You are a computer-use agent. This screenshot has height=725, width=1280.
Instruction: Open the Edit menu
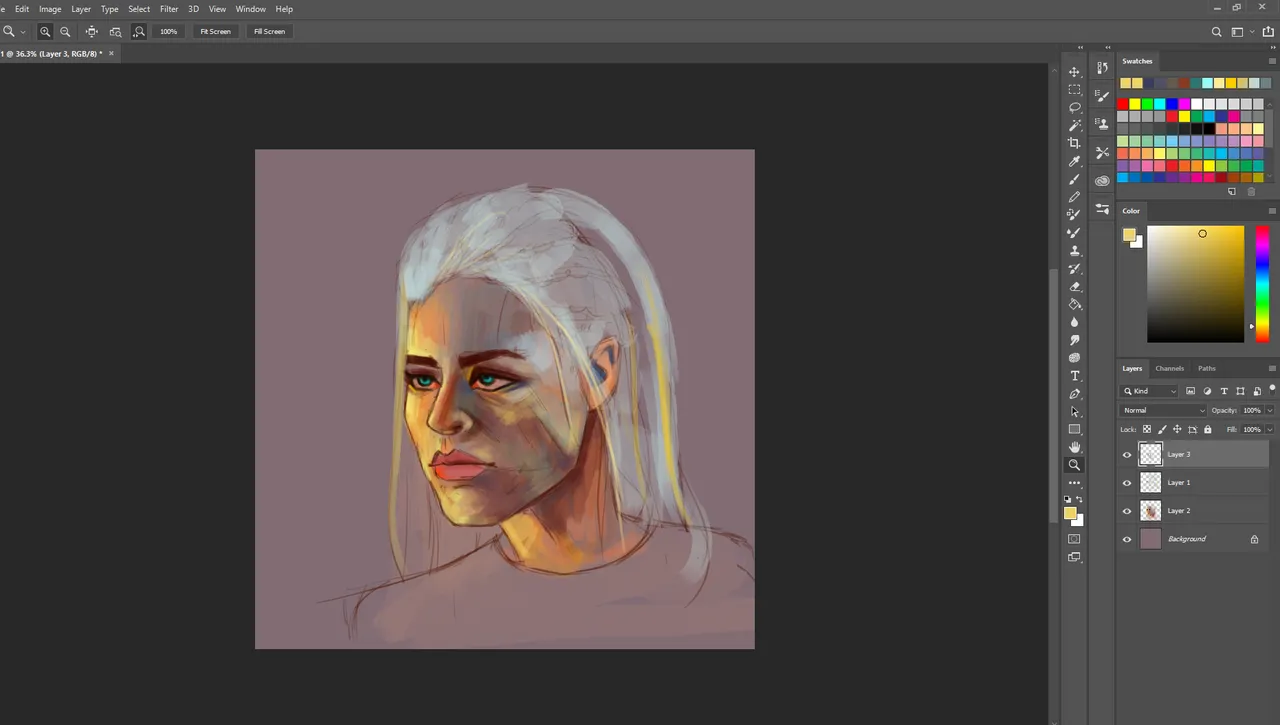pos(22,9)
